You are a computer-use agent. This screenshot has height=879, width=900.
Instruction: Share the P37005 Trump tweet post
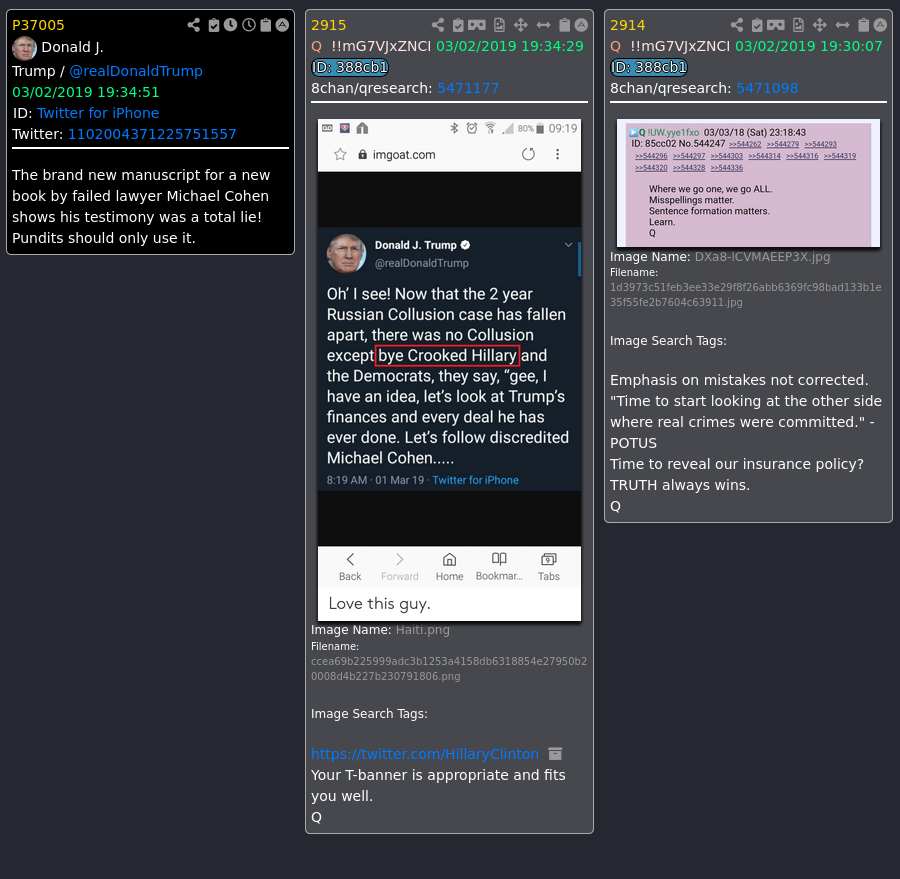pyautogui.click(x=193, y=25)
